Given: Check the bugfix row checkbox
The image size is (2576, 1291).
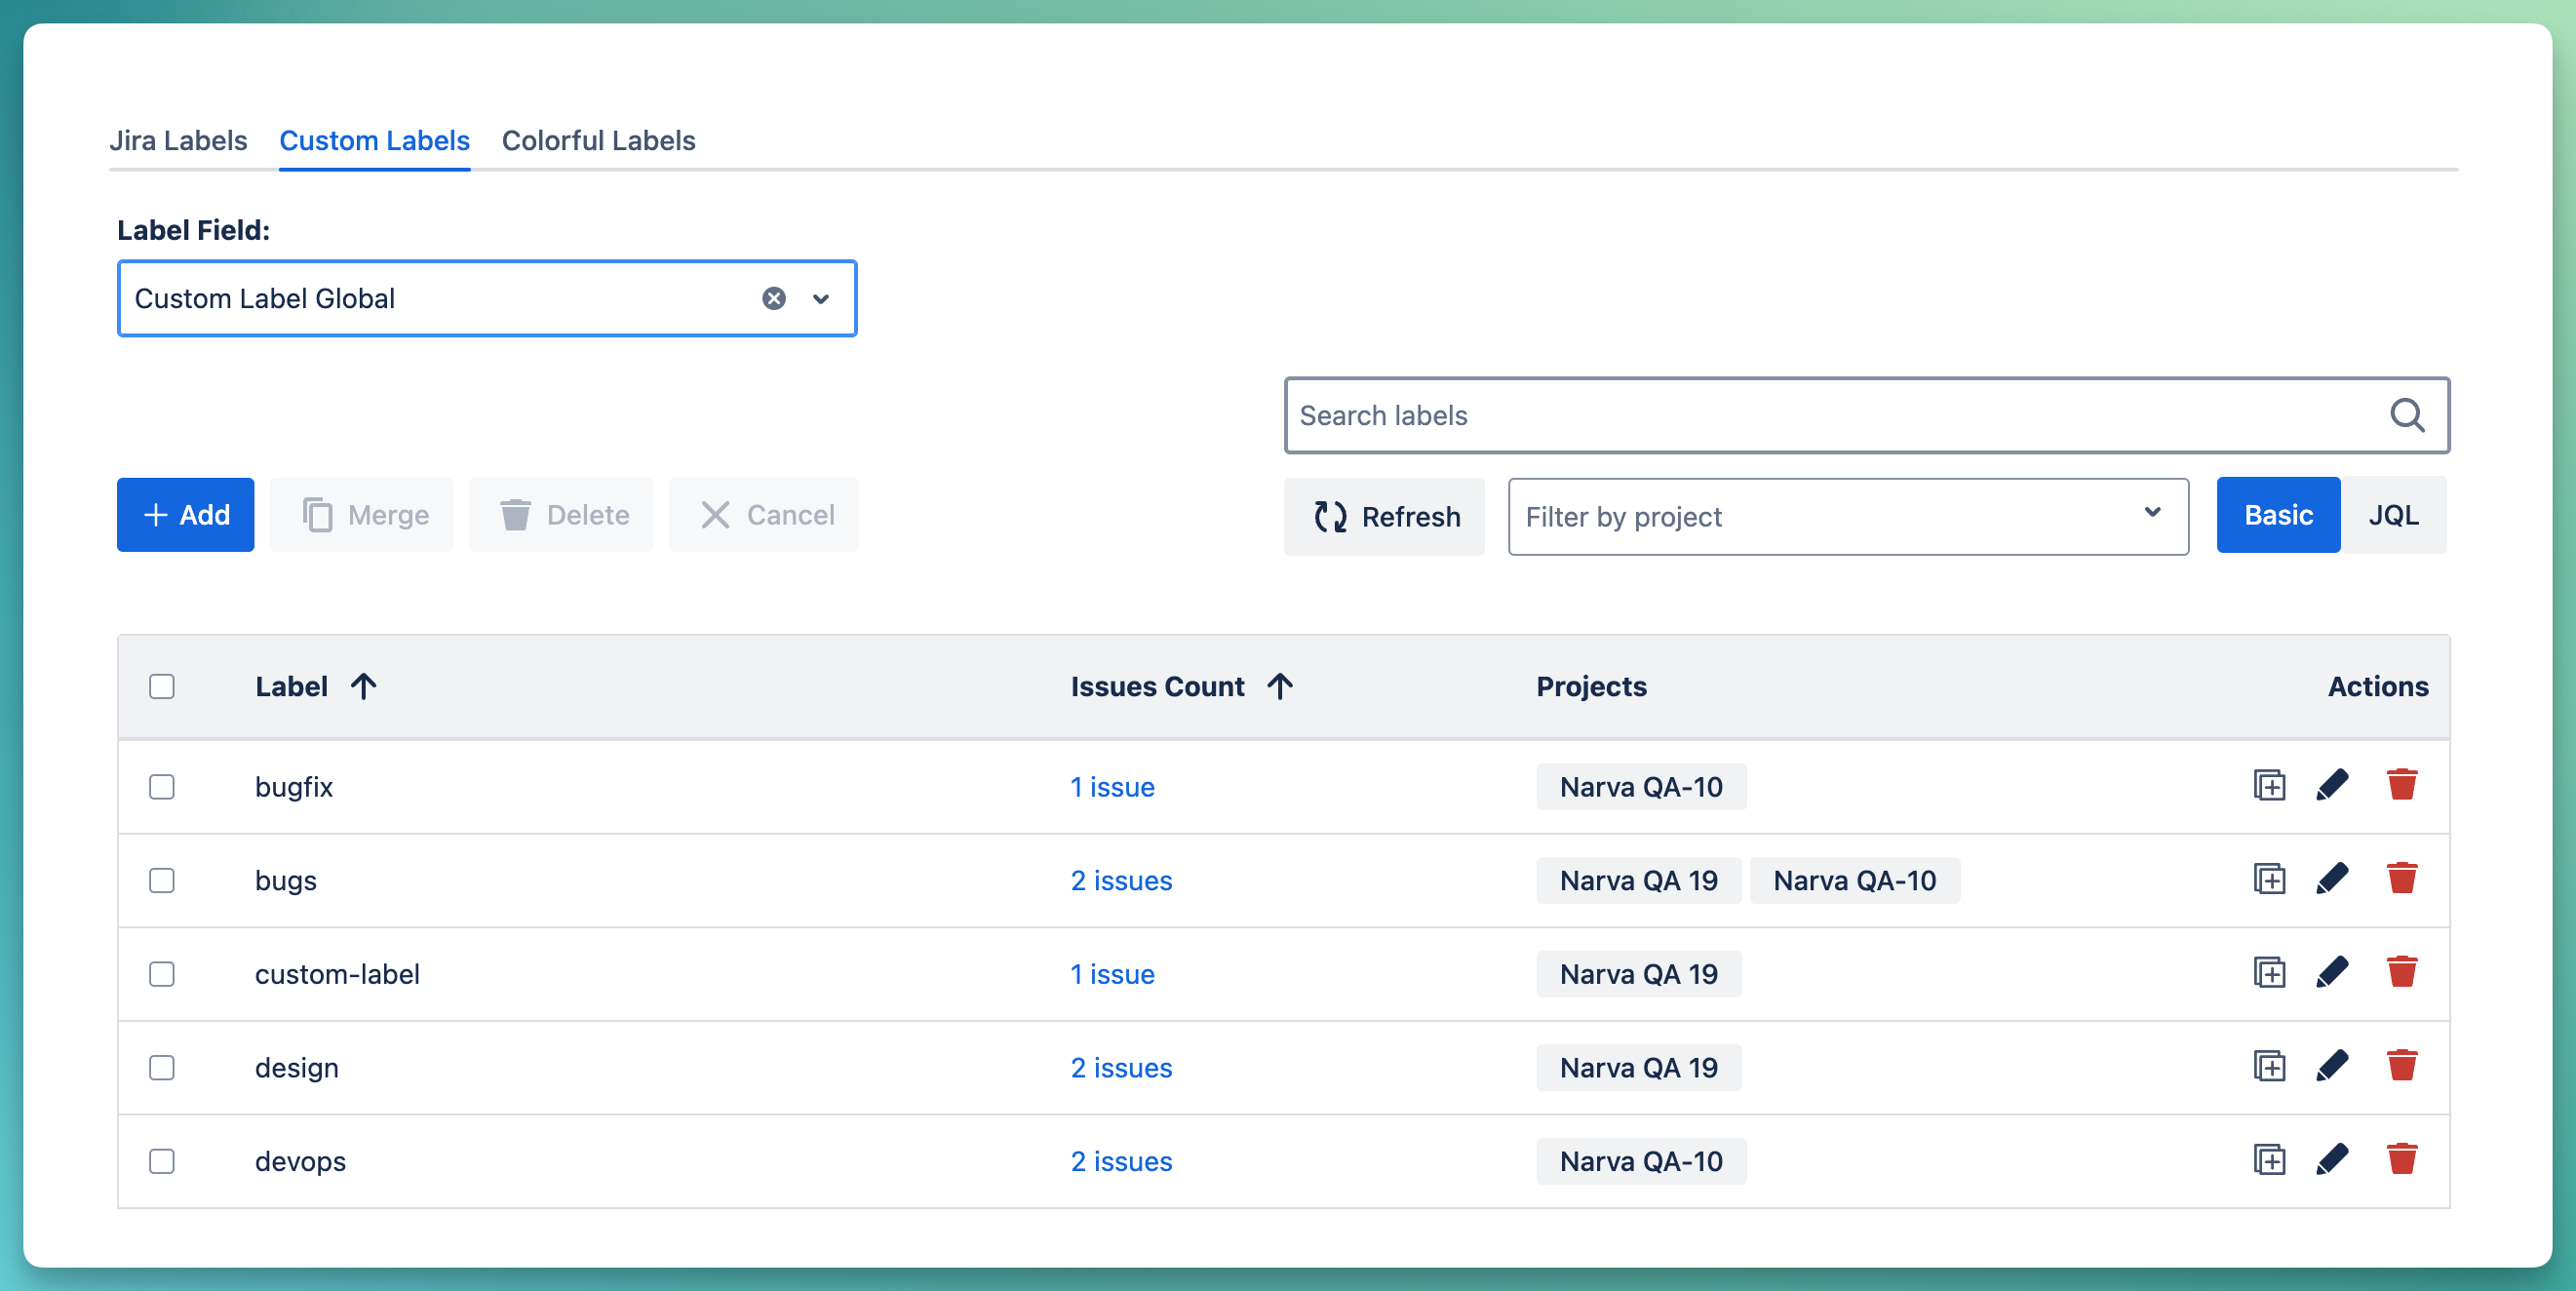Looking at the screenshot, I should pyautogui.click(x=162, y=787).
